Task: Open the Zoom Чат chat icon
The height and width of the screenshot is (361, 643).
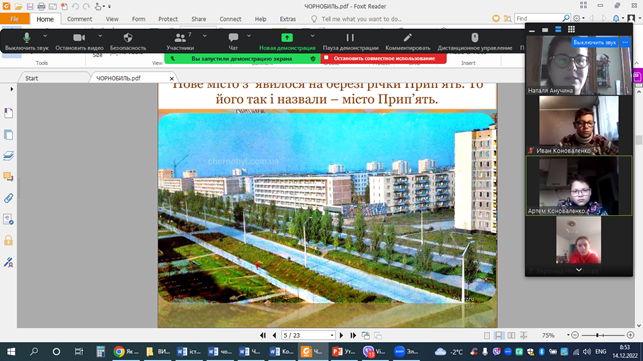Action: (x=233, y=41)
